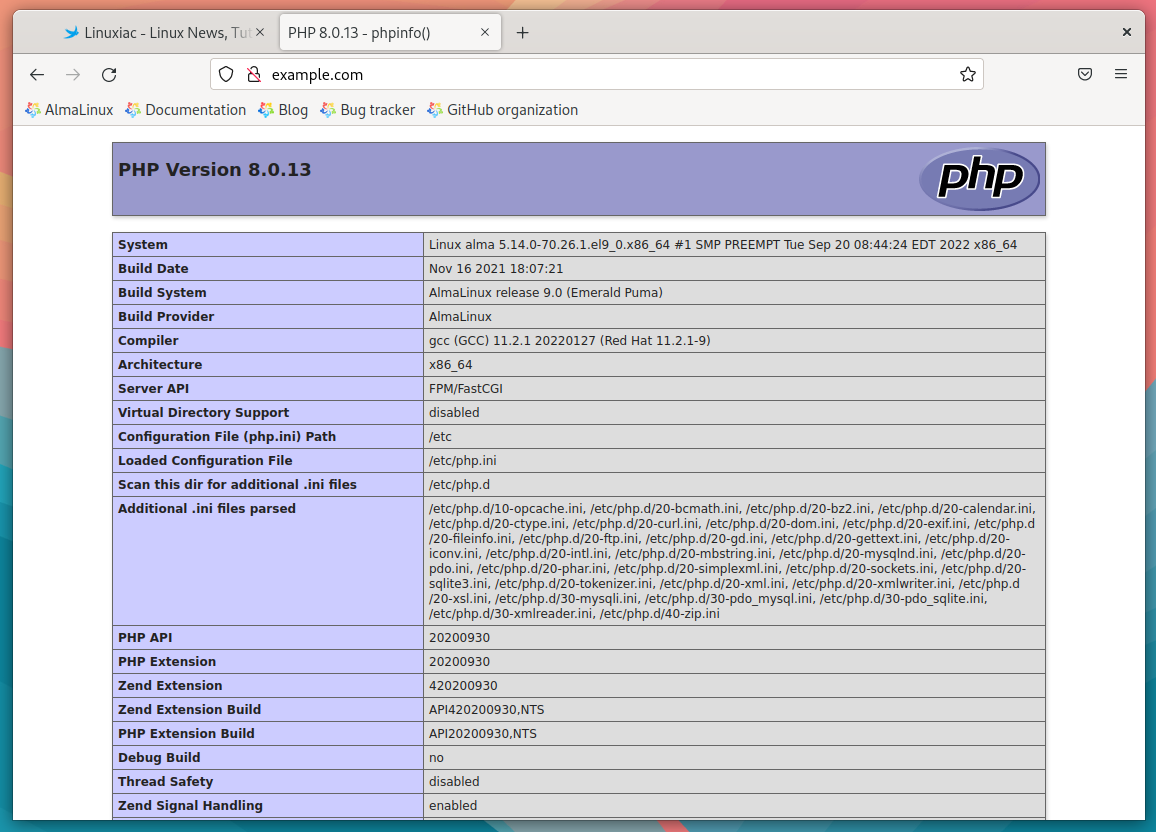The width and height of the screenshot is (1156, 832).
Task: Click the Virtual Directory Support label
Action: [203, 413]
